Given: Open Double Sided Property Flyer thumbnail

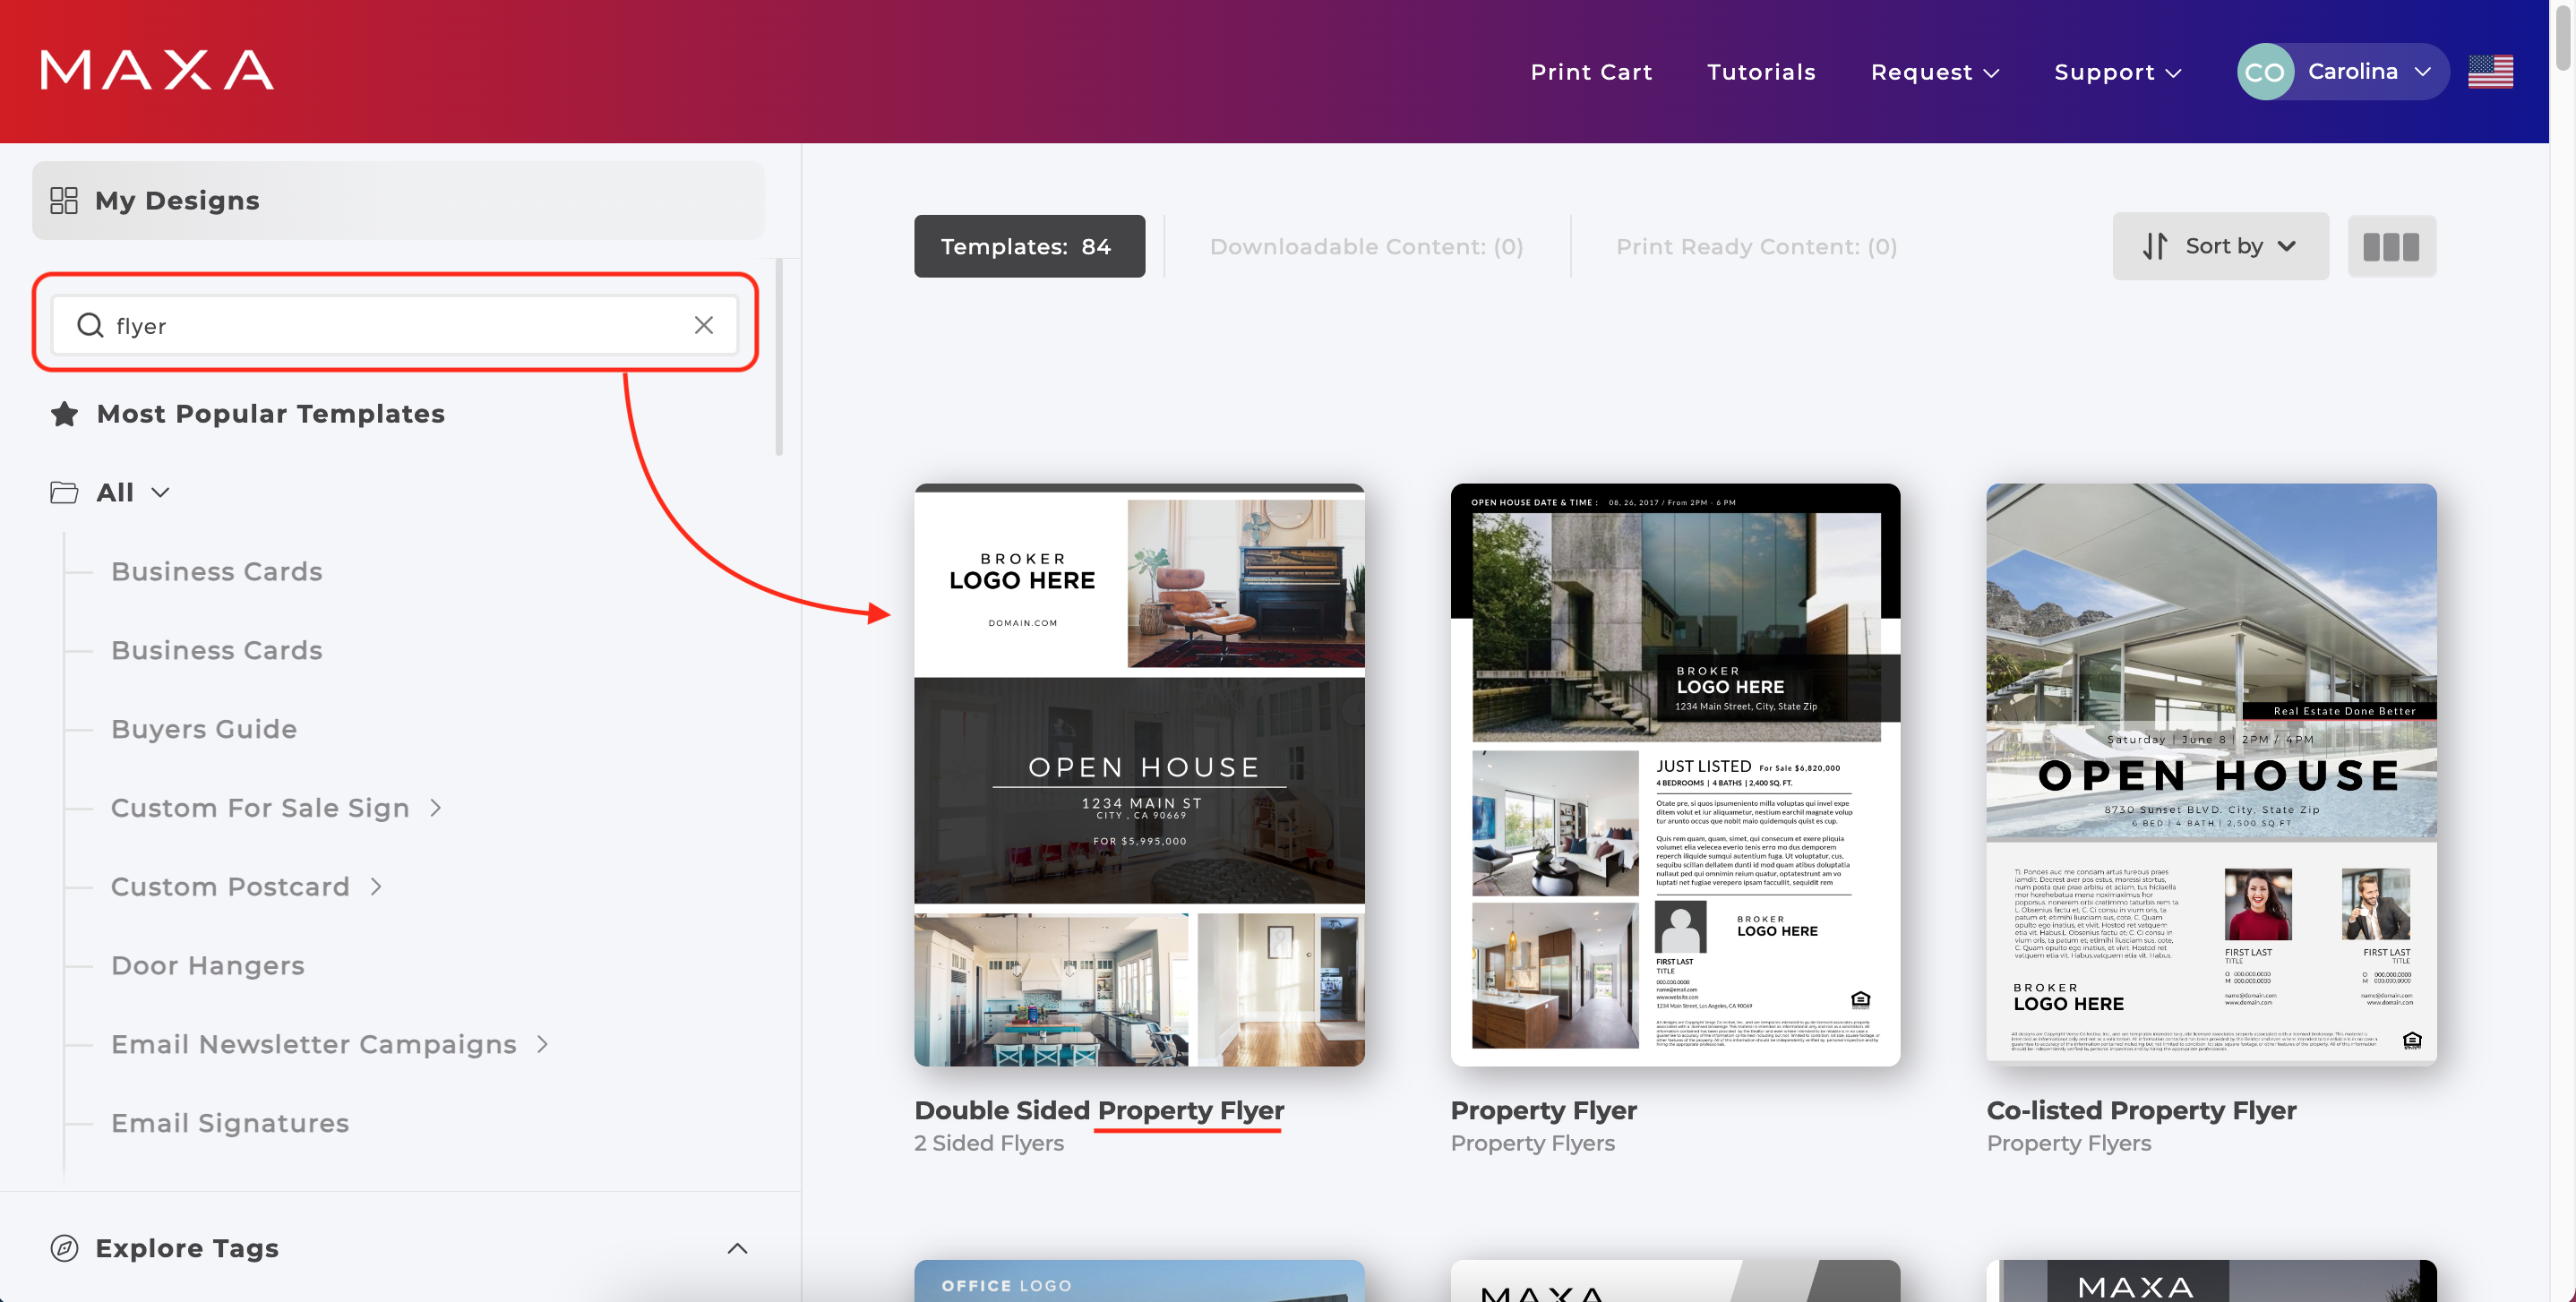Looking at the screenshot, I should pyautogui.click(x=1139, y=775).
